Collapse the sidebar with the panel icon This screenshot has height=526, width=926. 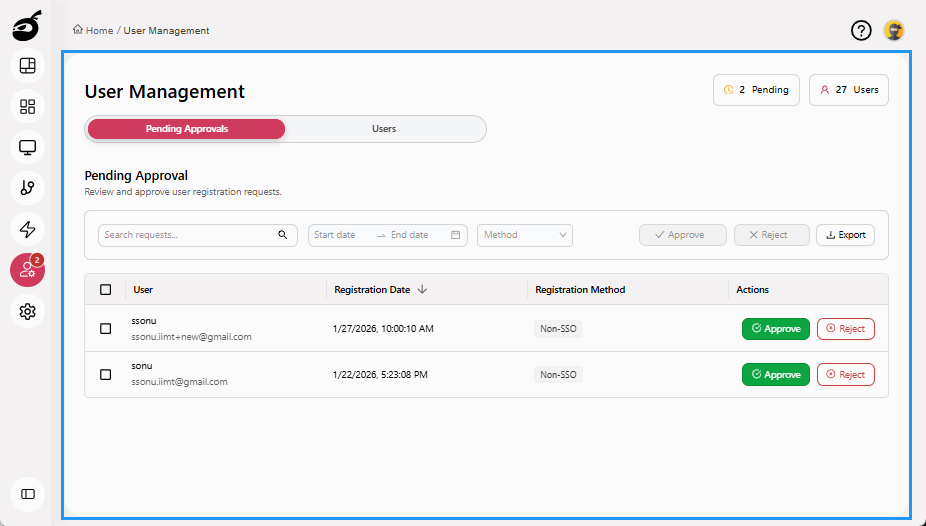(x=28, y=494)
